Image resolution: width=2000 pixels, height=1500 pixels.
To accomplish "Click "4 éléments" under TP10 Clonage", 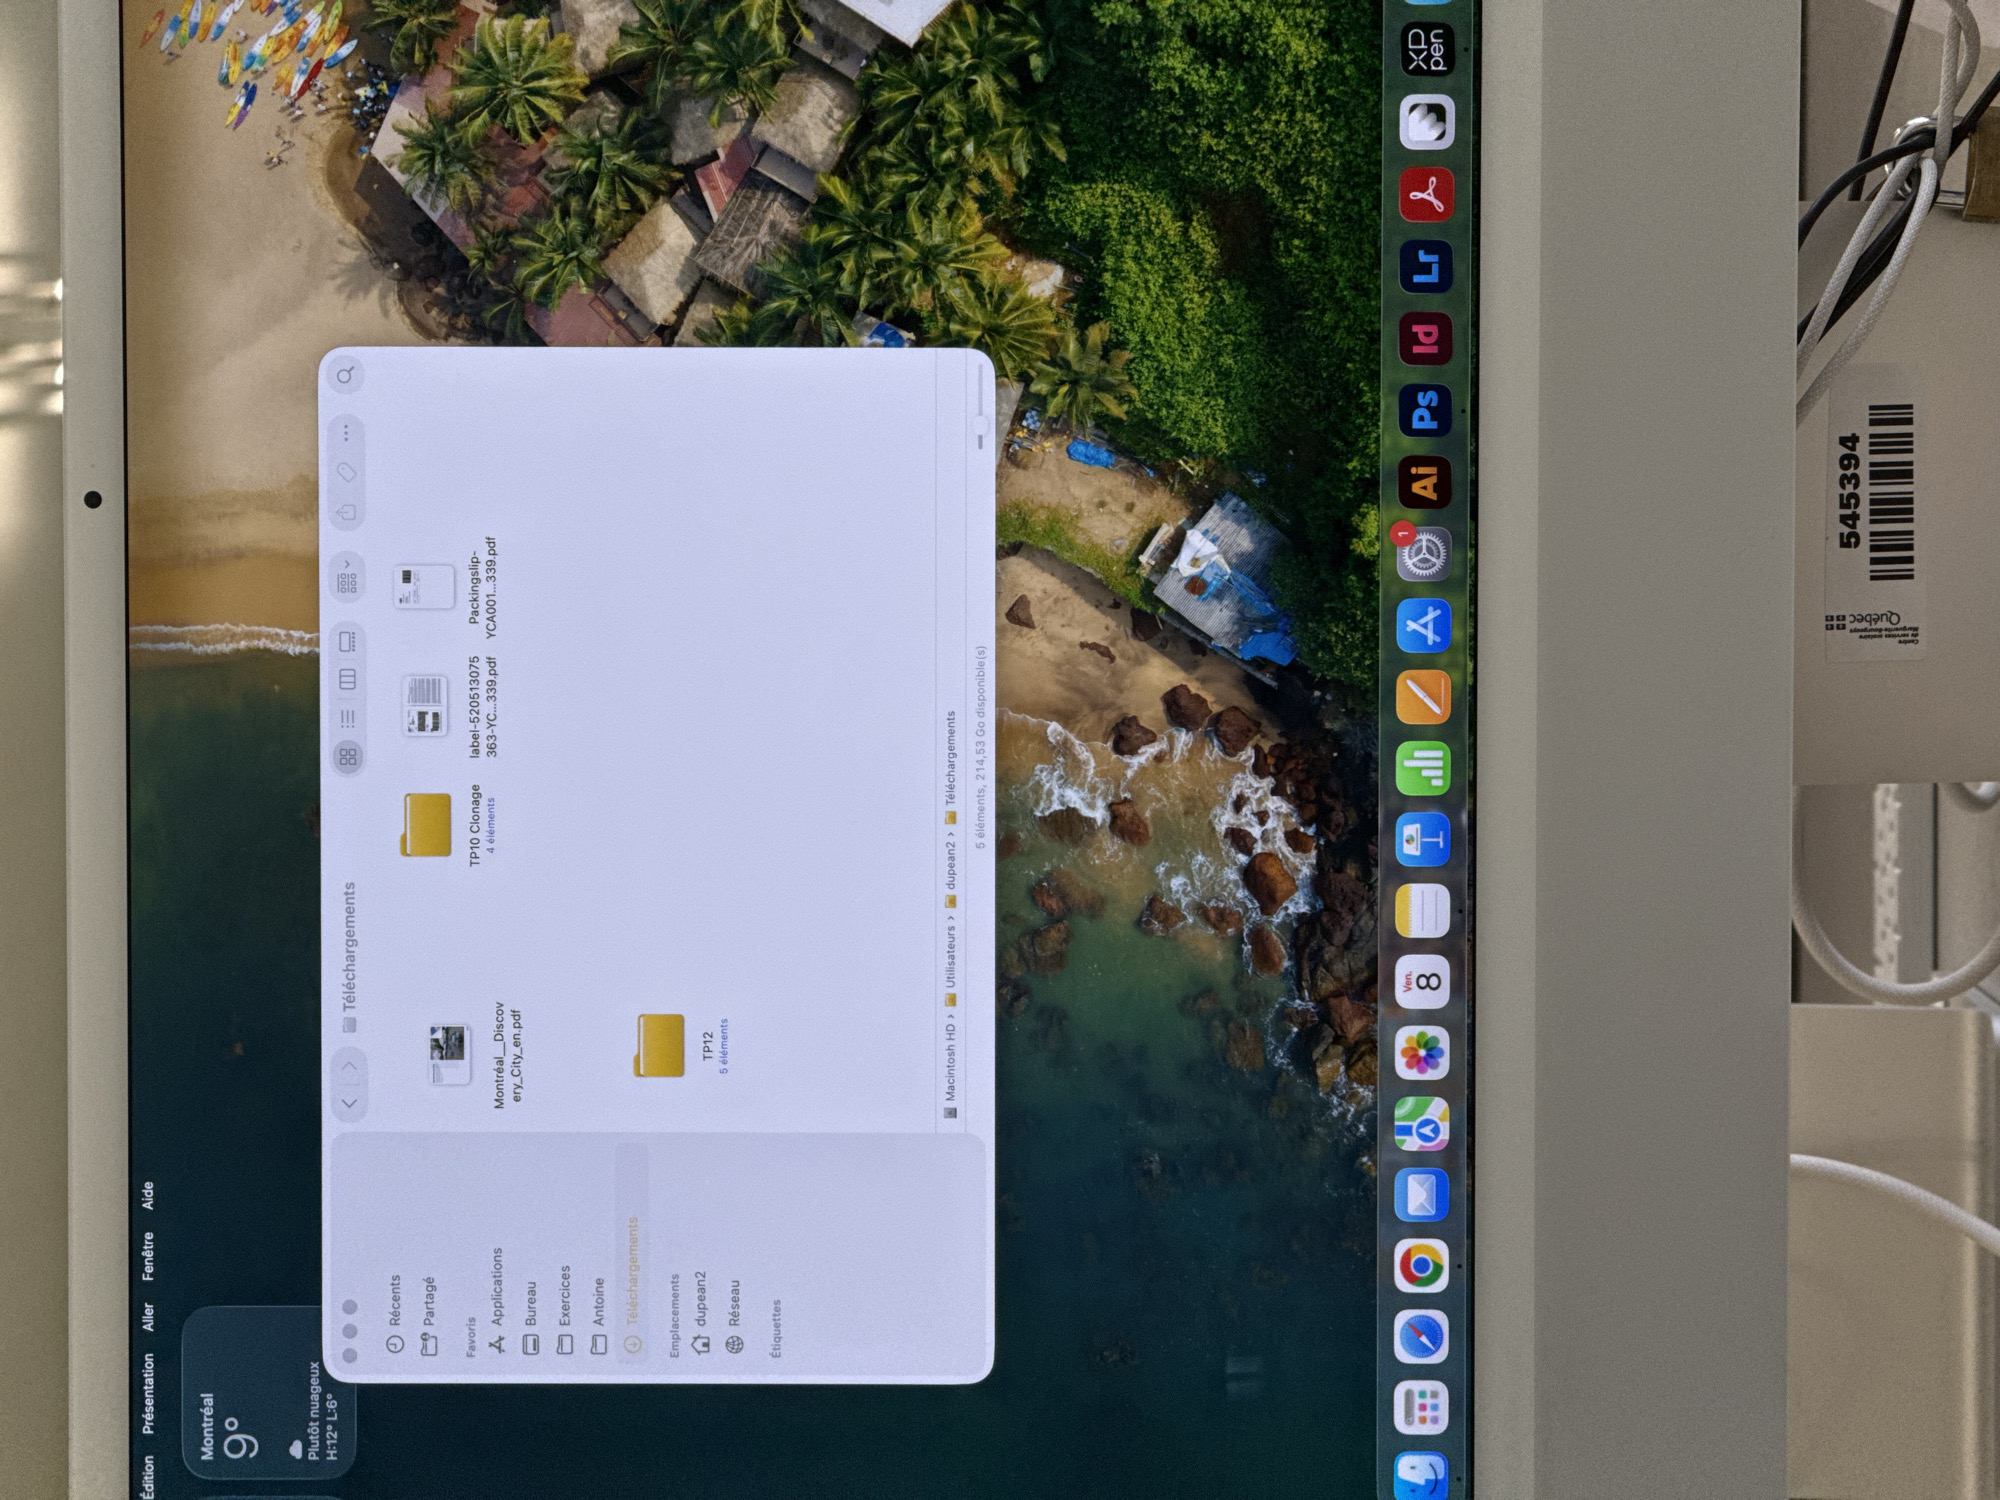I will (x=491, y=825).
